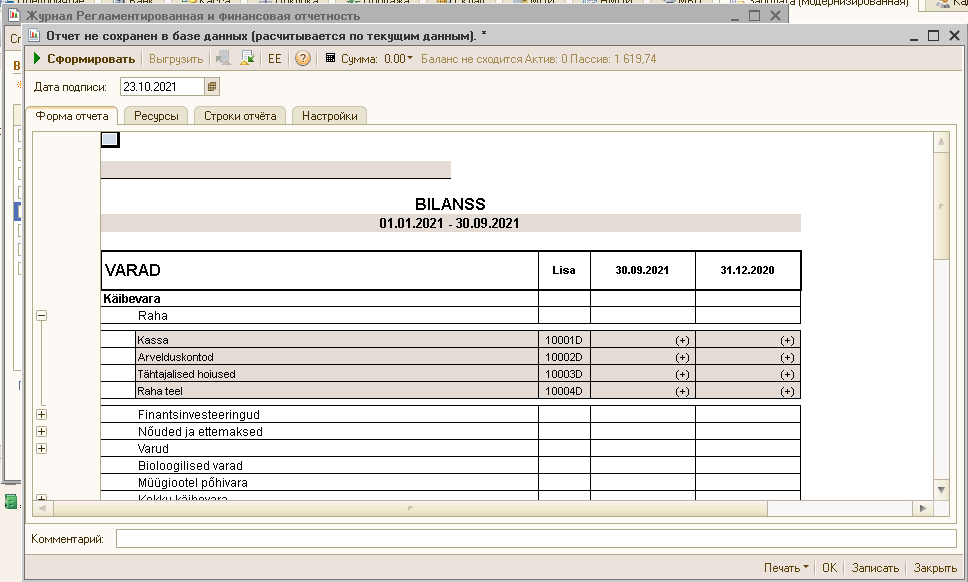Minimize the report window
This screenshot has width=968, height=582.
[x=914, y=37]
